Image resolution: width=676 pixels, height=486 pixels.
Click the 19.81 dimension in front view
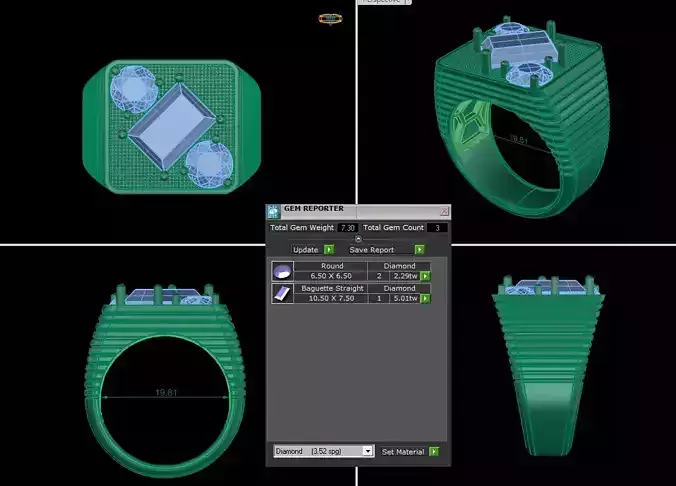pyautogui.click(x=166, y=392)
